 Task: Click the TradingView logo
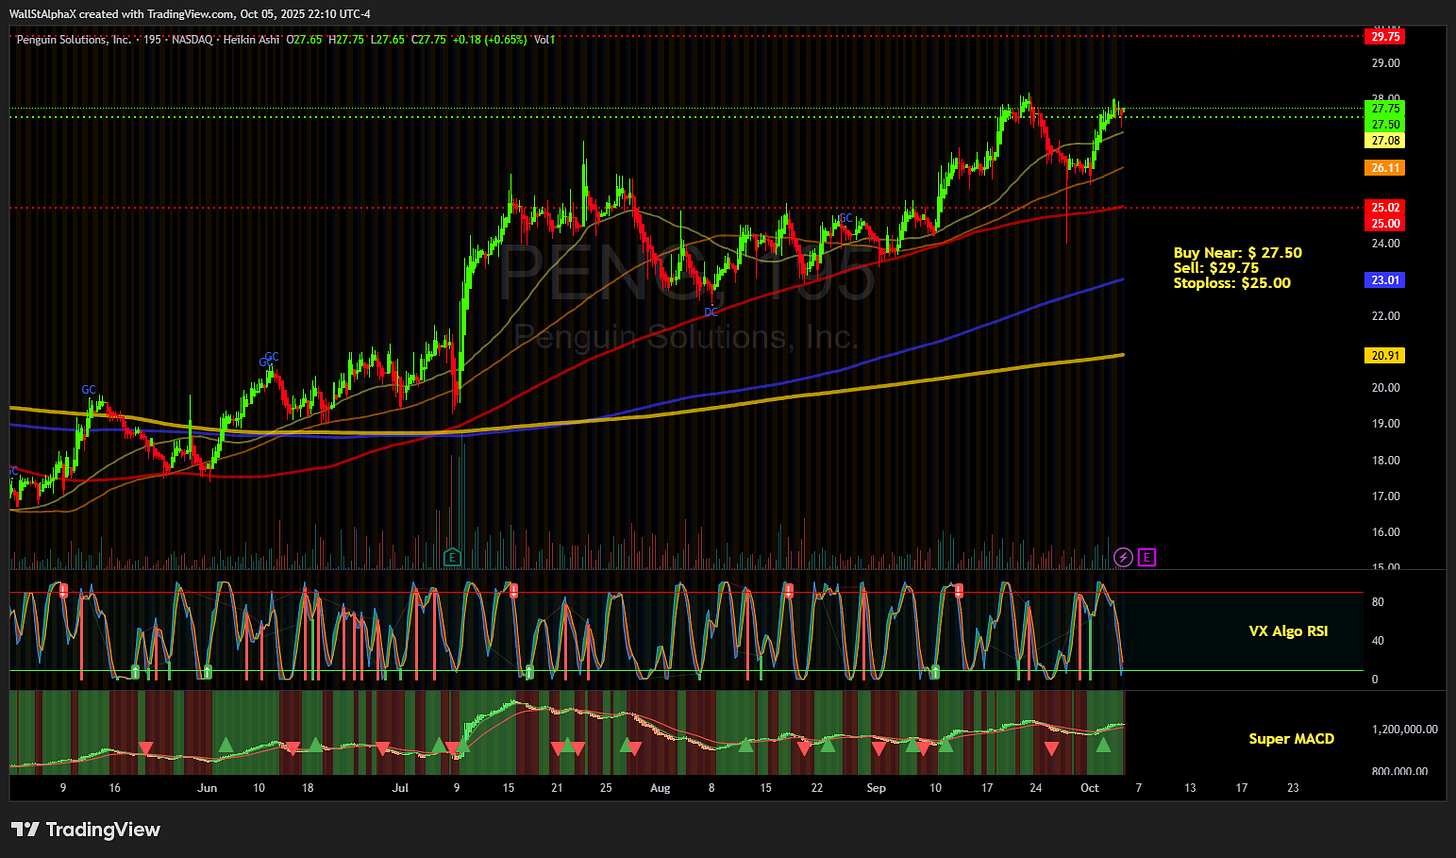pyautogui.click(x=85, y=829)
